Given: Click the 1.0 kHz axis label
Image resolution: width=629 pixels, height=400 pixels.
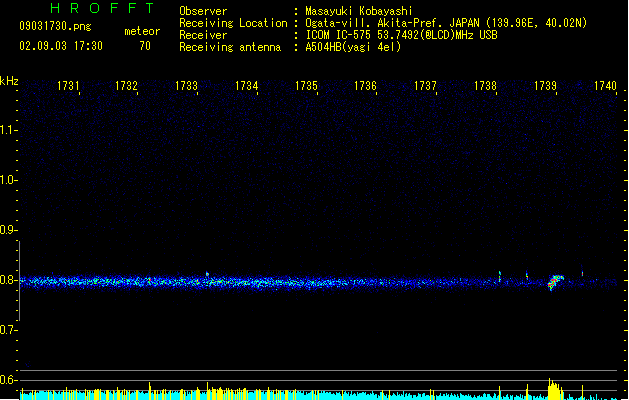Looking at the screenshot, I should [7, 180].
